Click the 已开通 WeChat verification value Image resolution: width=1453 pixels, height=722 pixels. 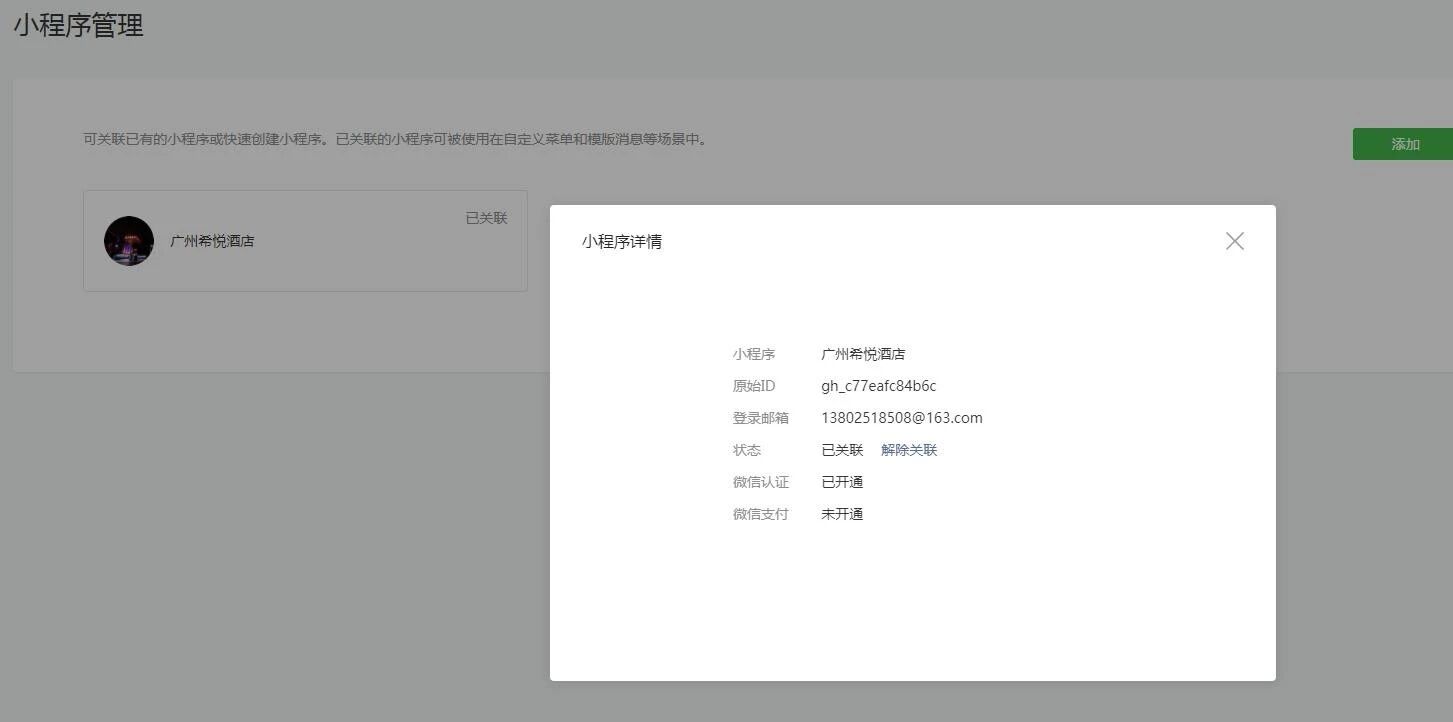[x=842, y=482]
